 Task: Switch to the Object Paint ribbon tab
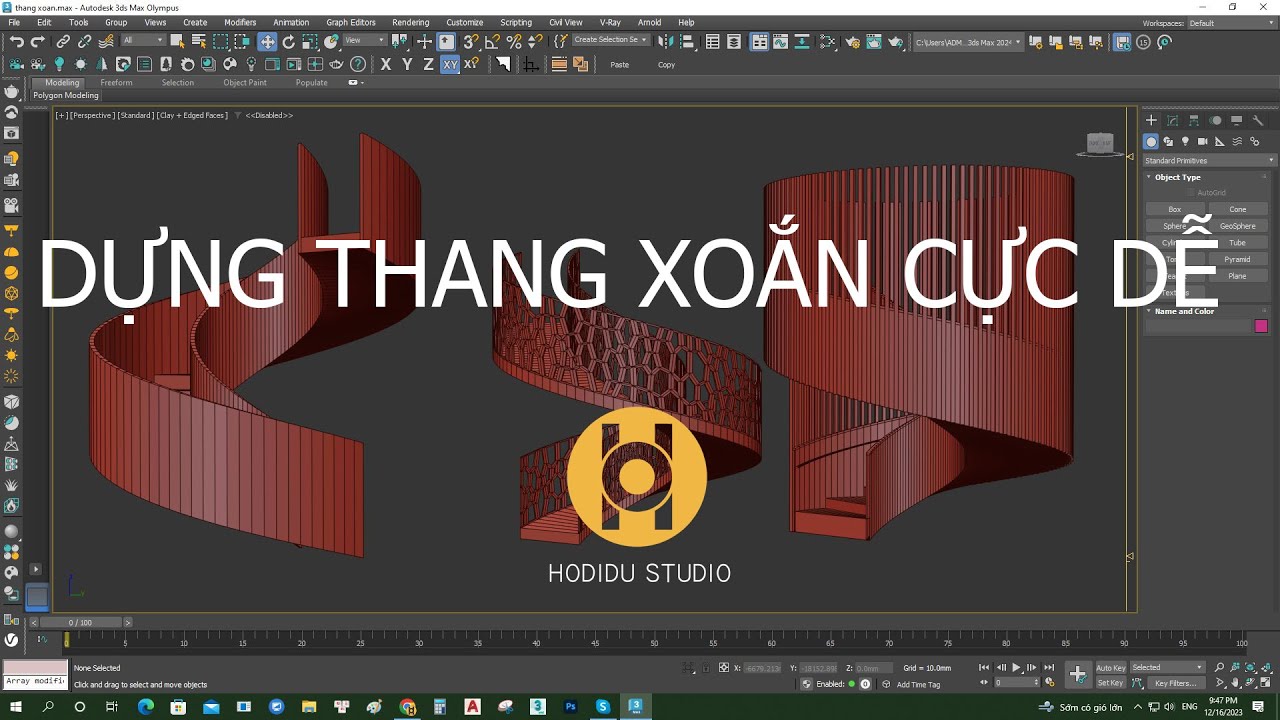click(245, 83)
